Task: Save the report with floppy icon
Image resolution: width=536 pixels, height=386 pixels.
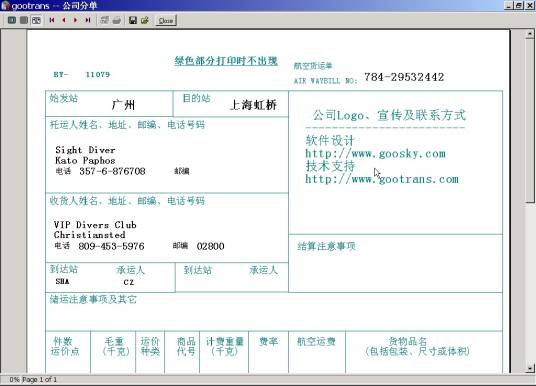Action: coord(133,20)
